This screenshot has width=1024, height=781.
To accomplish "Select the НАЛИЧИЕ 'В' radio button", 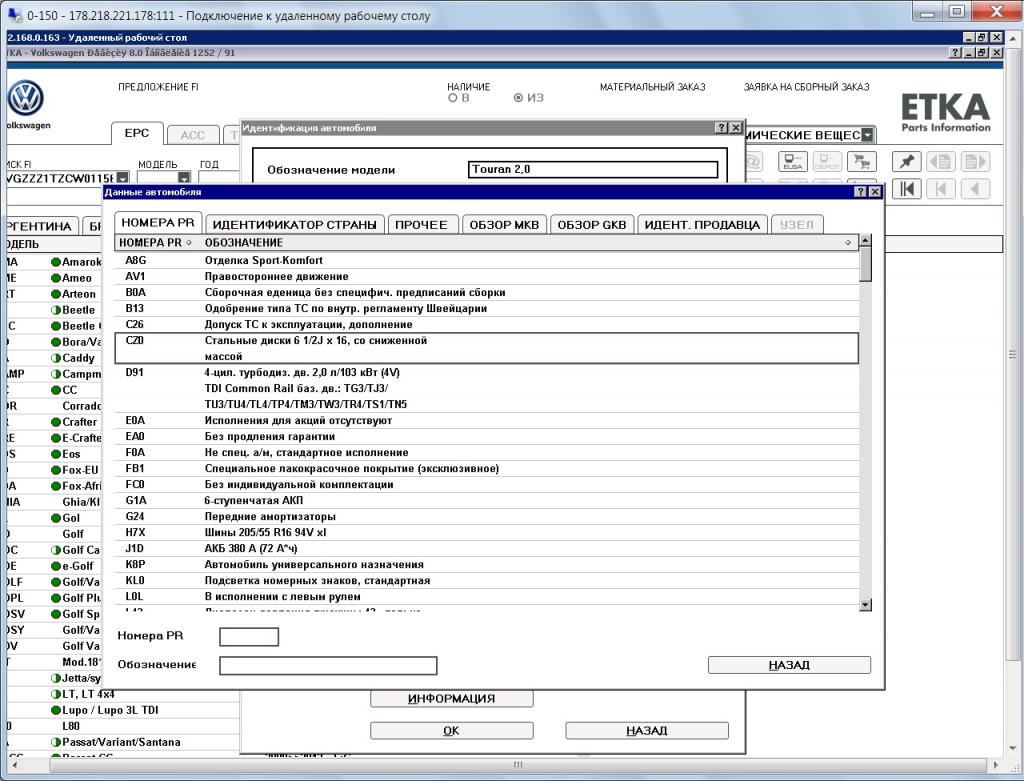I will (453, 98).
